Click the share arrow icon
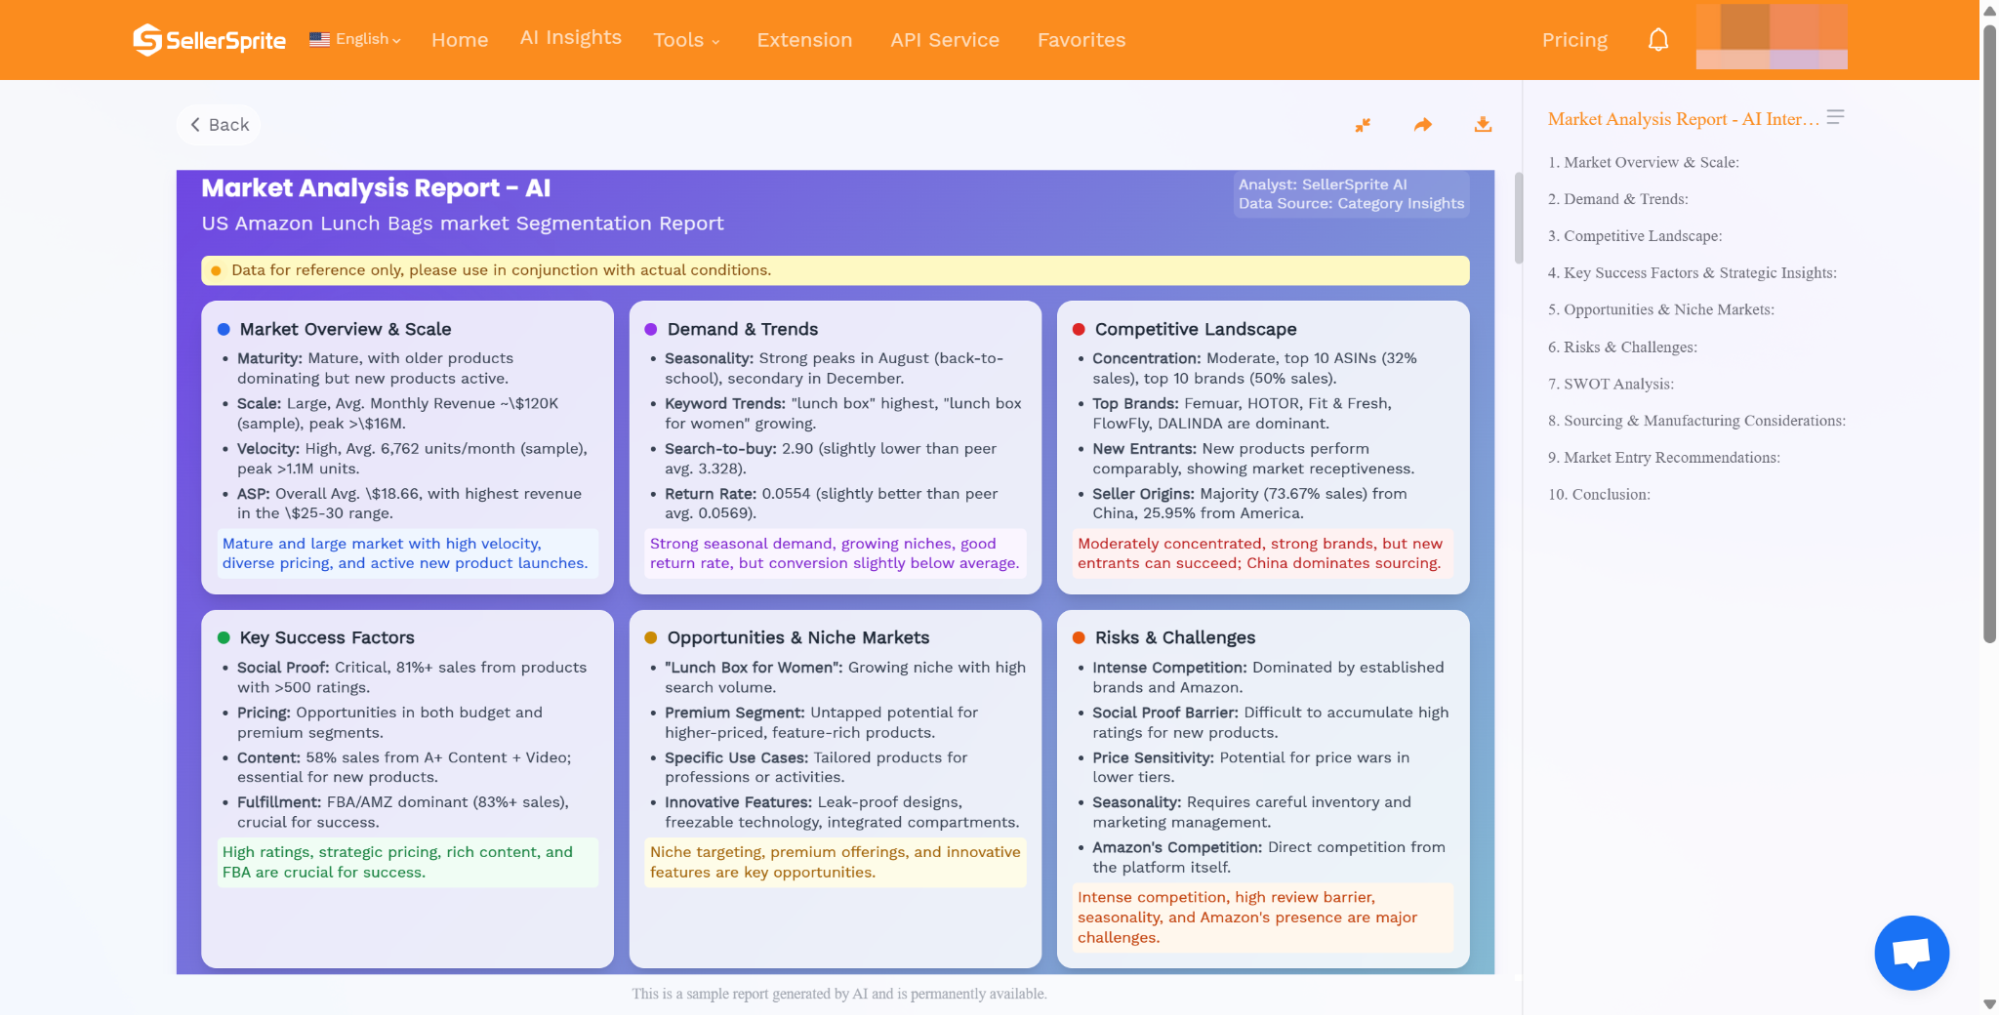 coord(1422,125)
